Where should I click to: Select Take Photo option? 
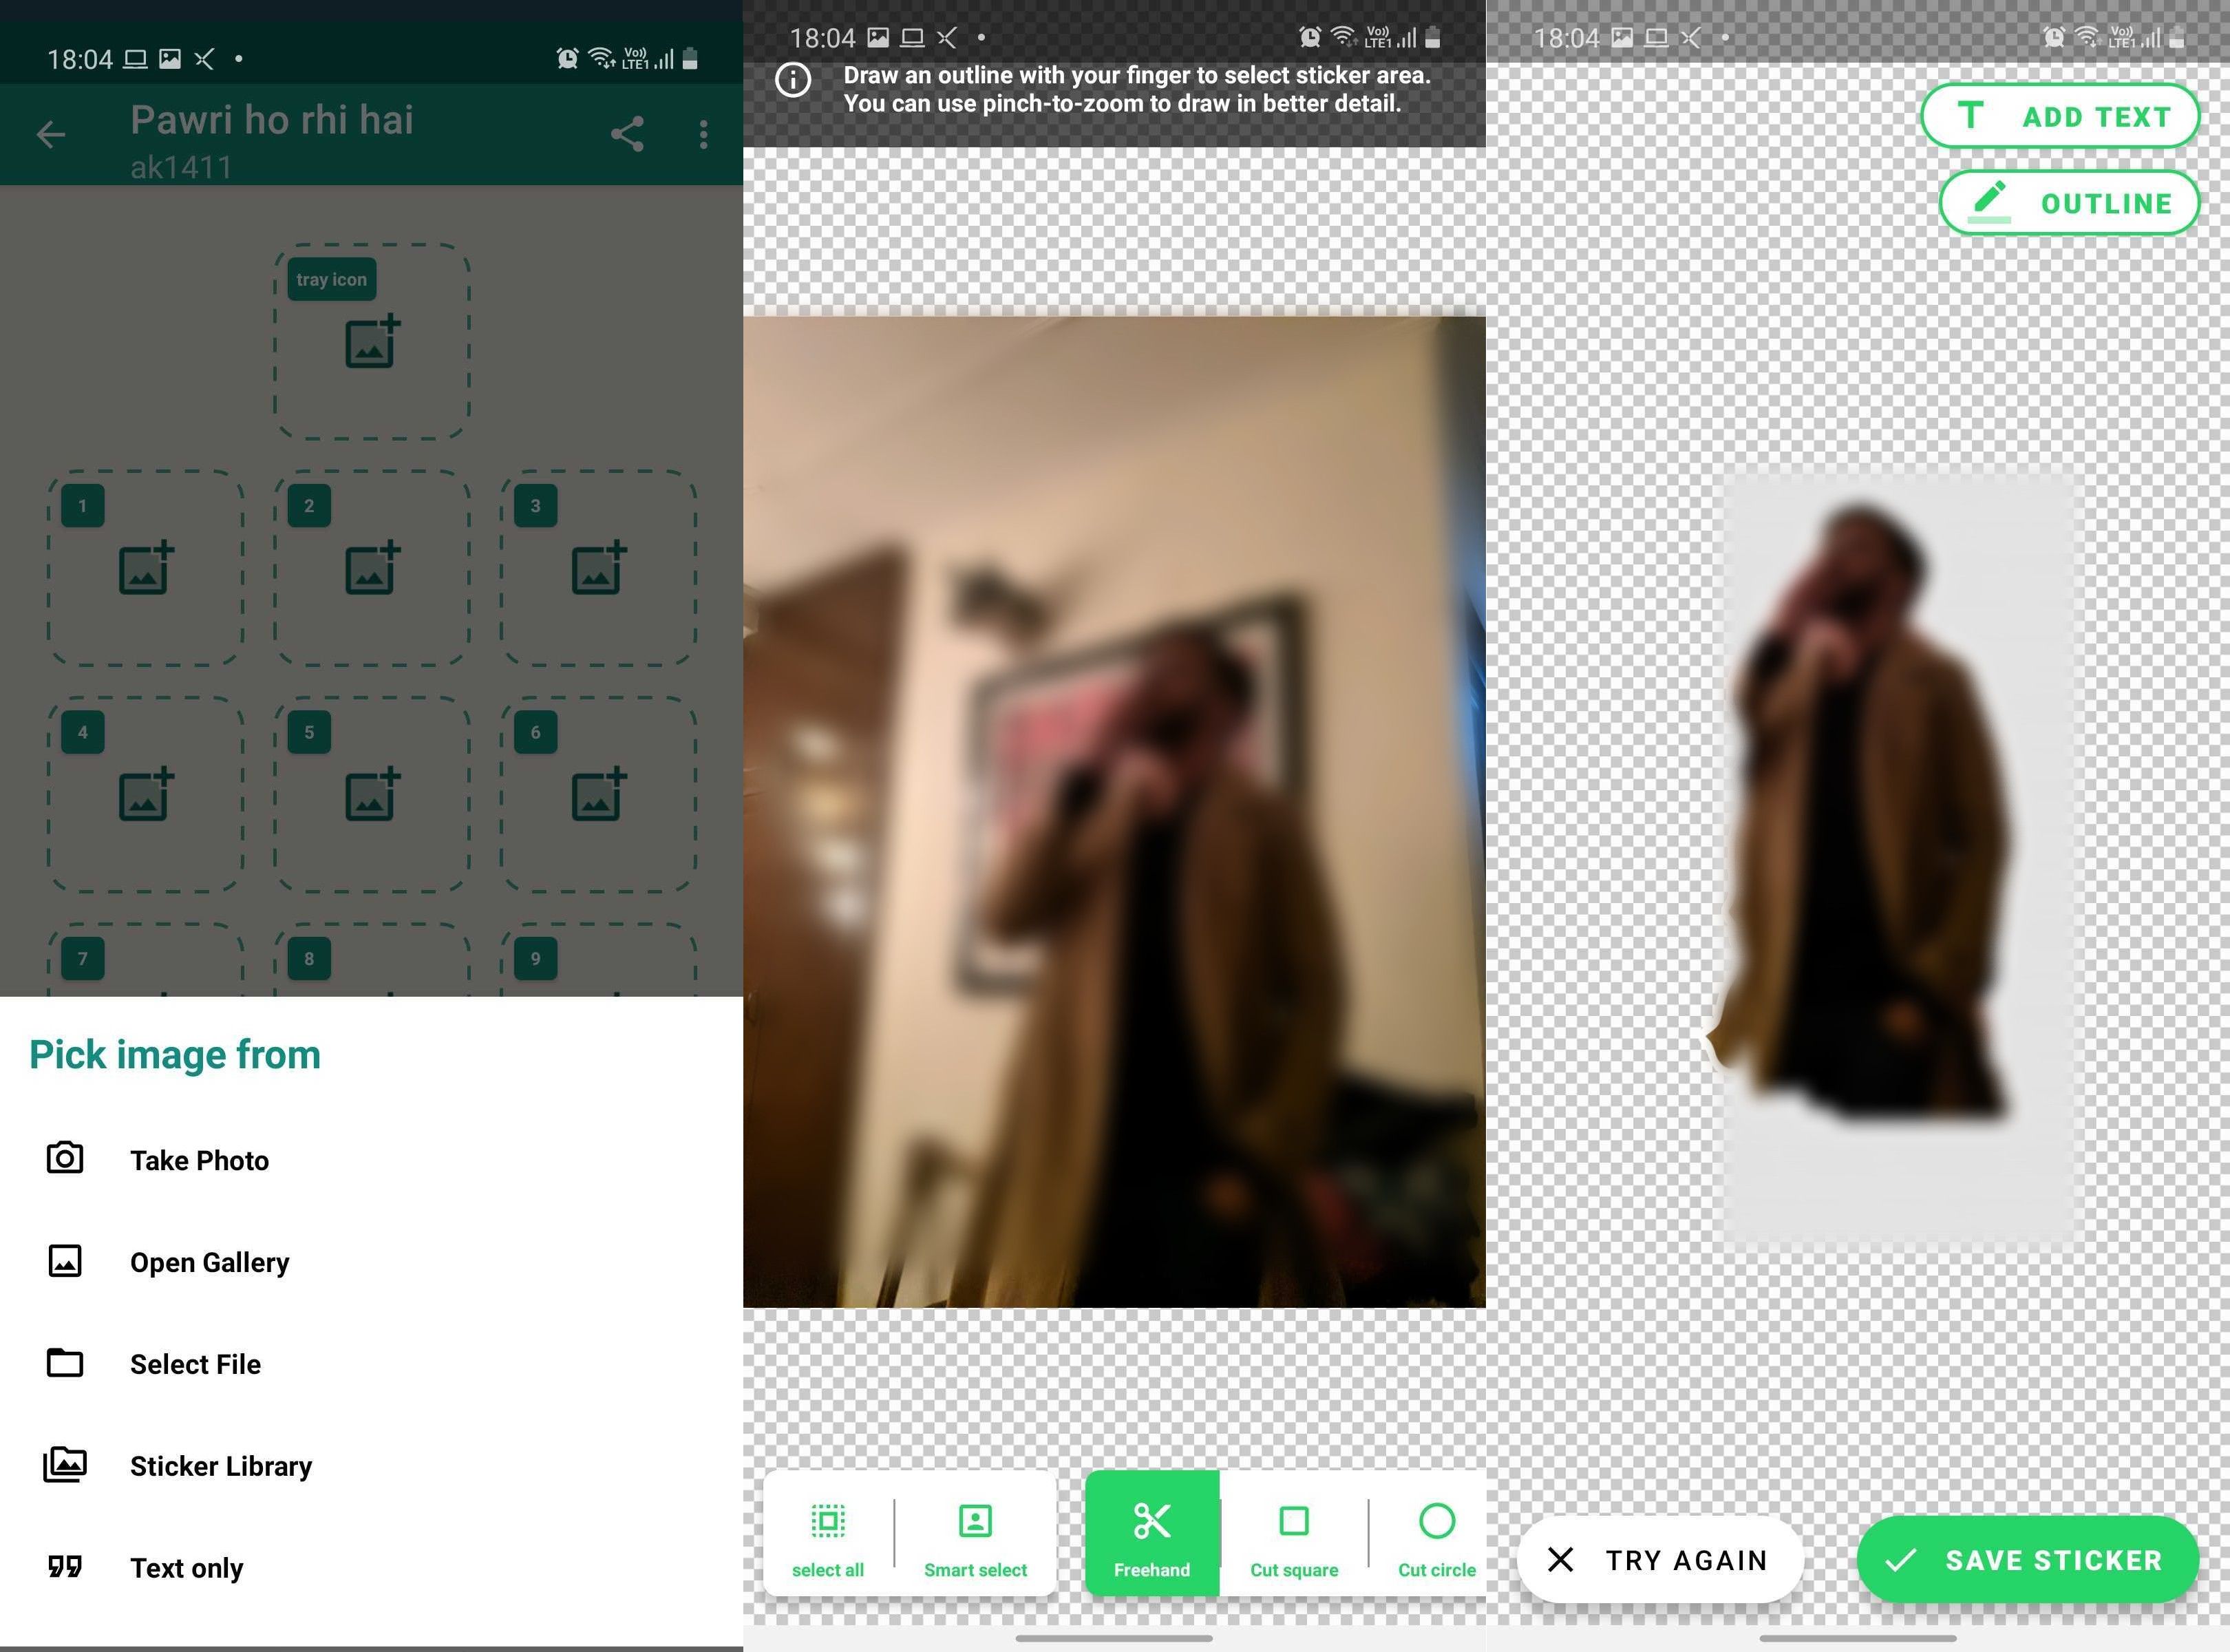[x=200, y=1159]
